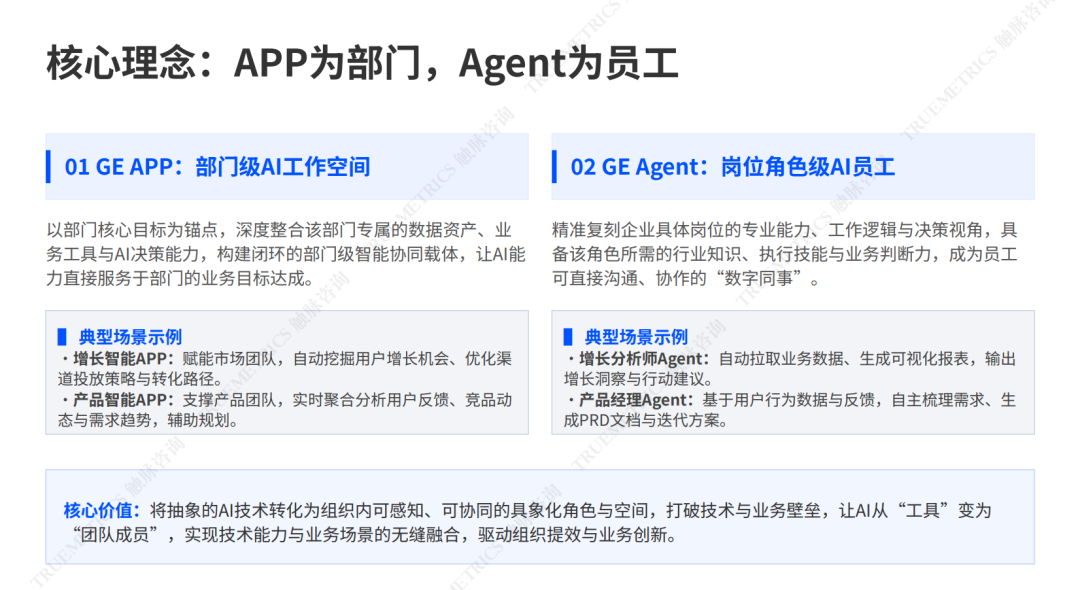Click the 核心价值 label in the bottom box
The image size is (1080, 590).
[x=102, y=510]
